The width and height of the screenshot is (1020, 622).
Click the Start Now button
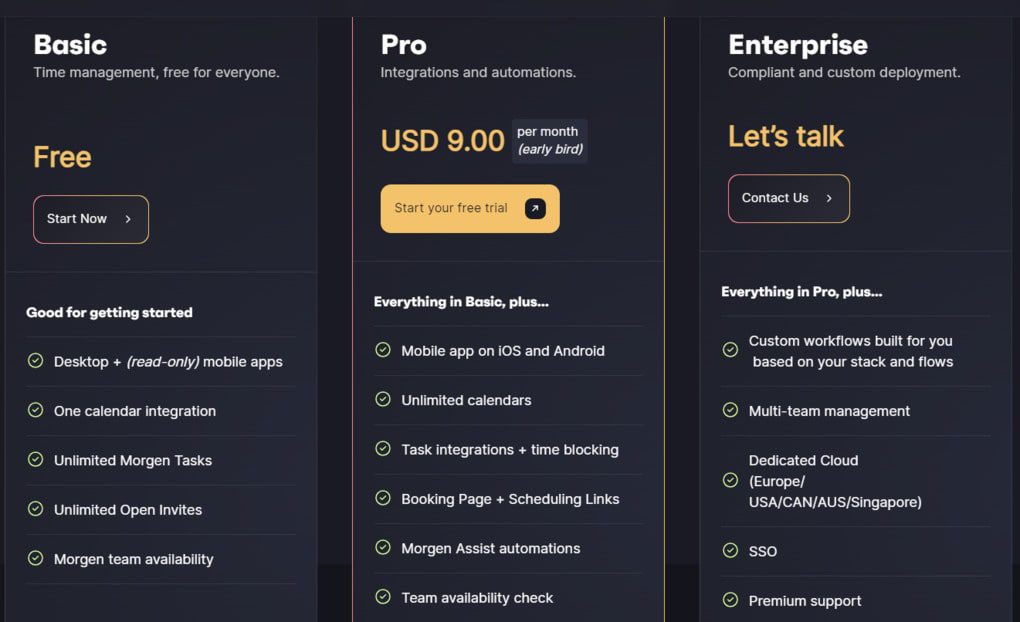(90, 219)
